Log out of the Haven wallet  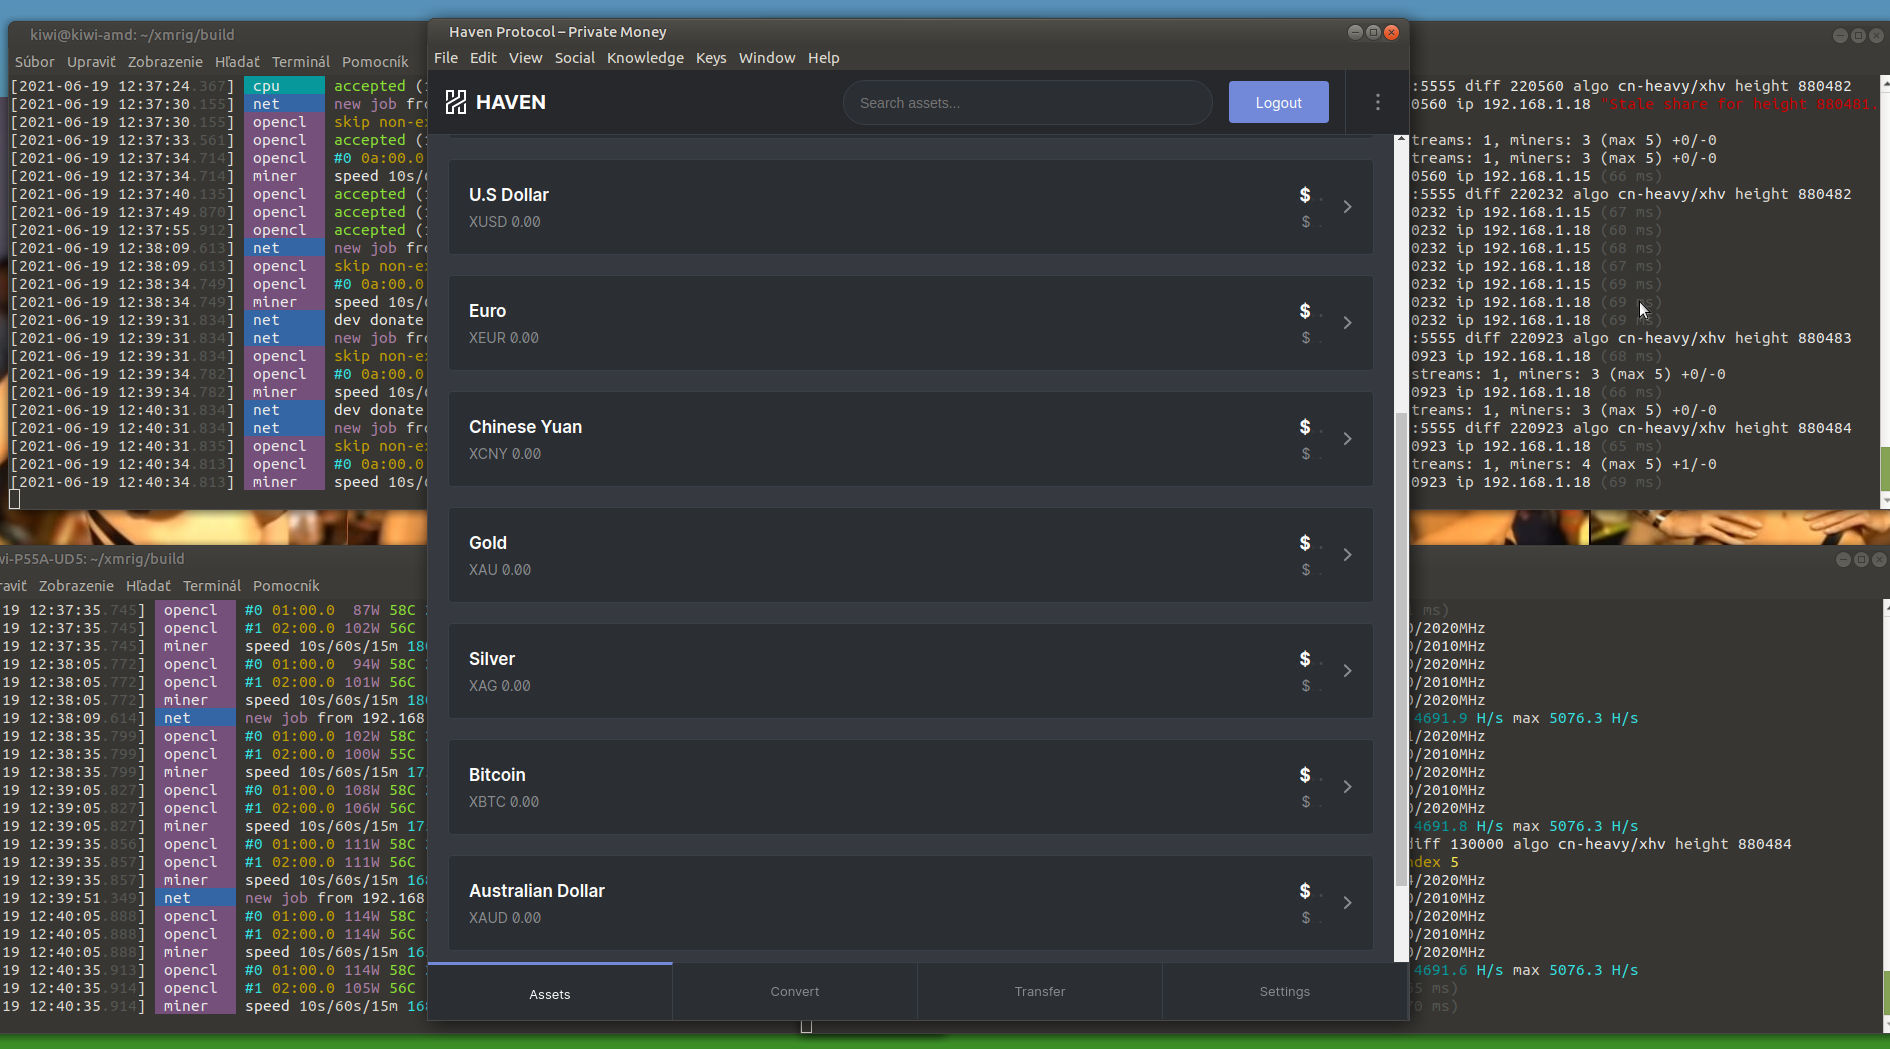[1279, 102]
